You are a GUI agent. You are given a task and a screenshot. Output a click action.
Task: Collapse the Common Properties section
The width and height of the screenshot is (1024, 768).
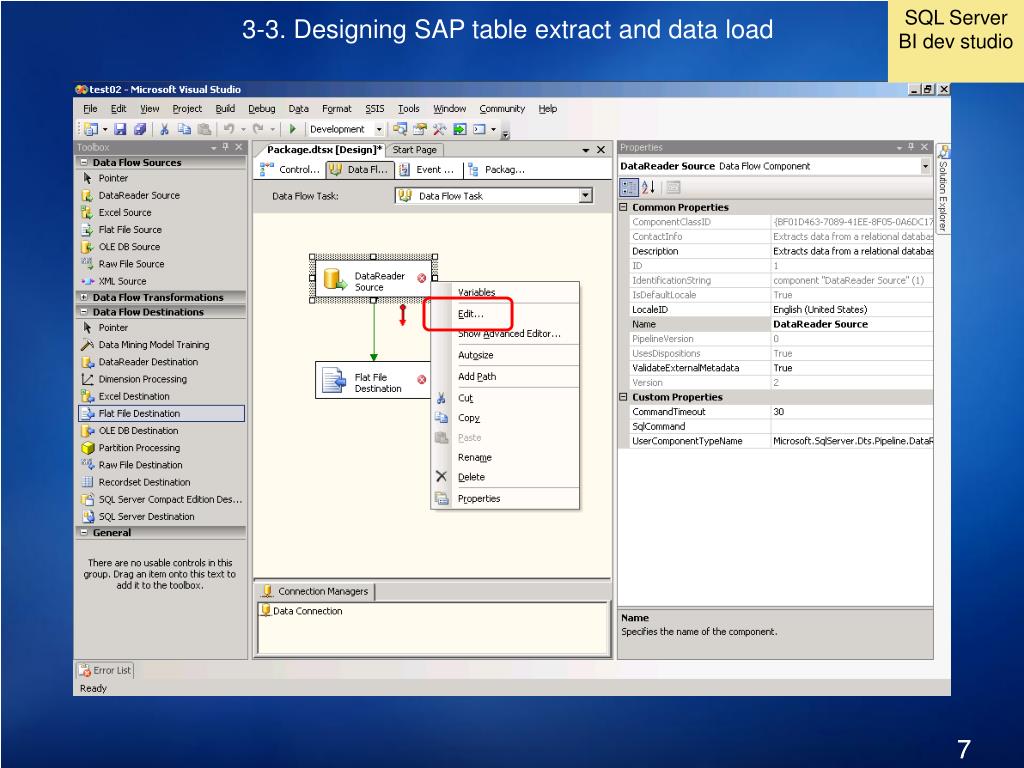pos(624,208)
